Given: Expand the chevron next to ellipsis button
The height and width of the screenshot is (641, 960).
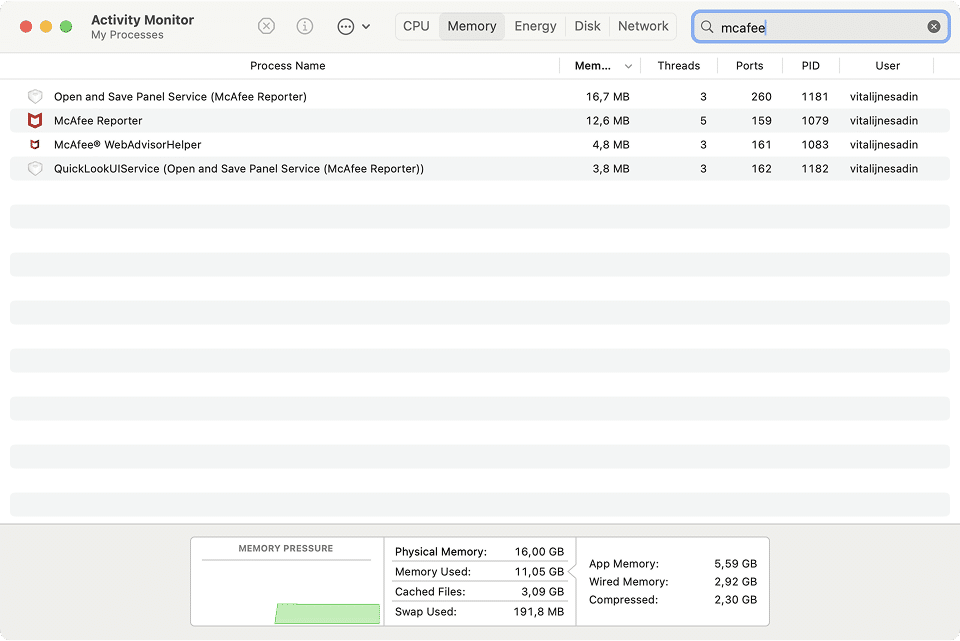Looking at the screenshot, I should (366, 27).
